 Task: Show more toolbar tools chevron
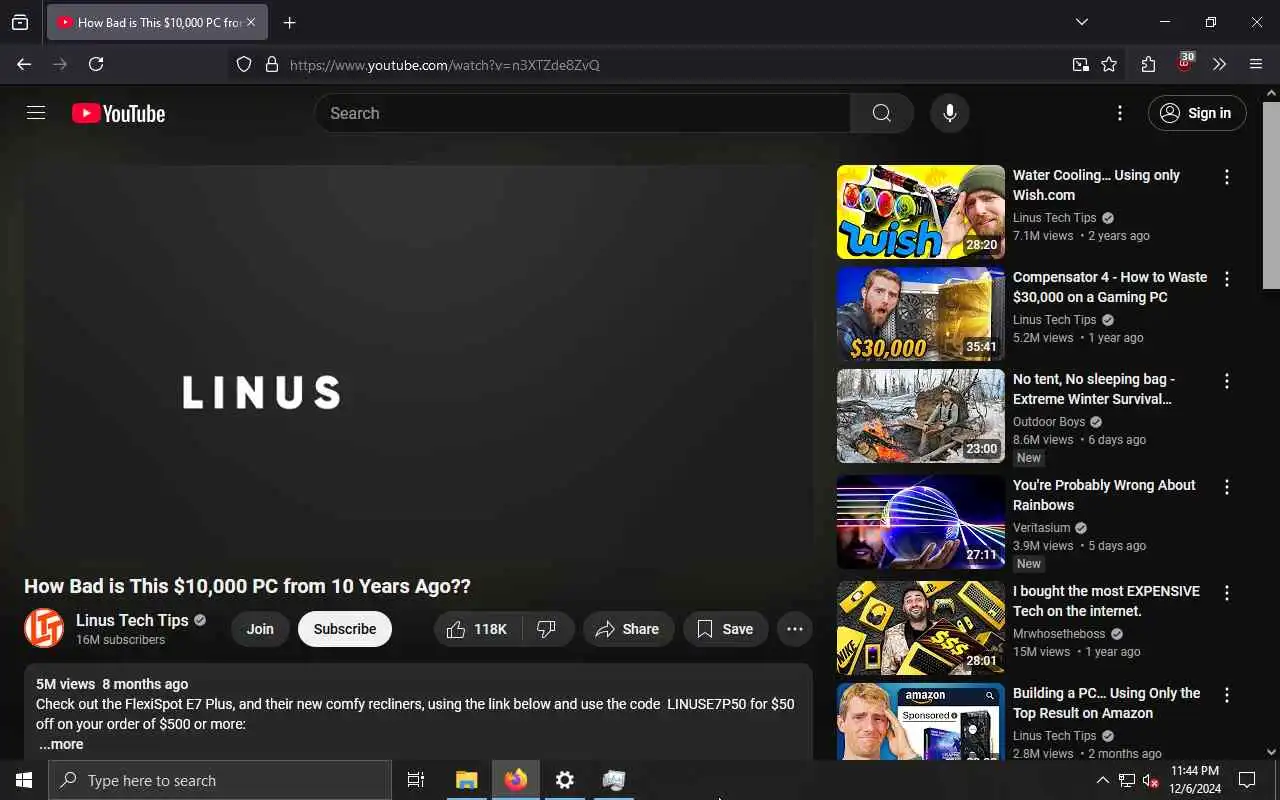point(1219,64)
